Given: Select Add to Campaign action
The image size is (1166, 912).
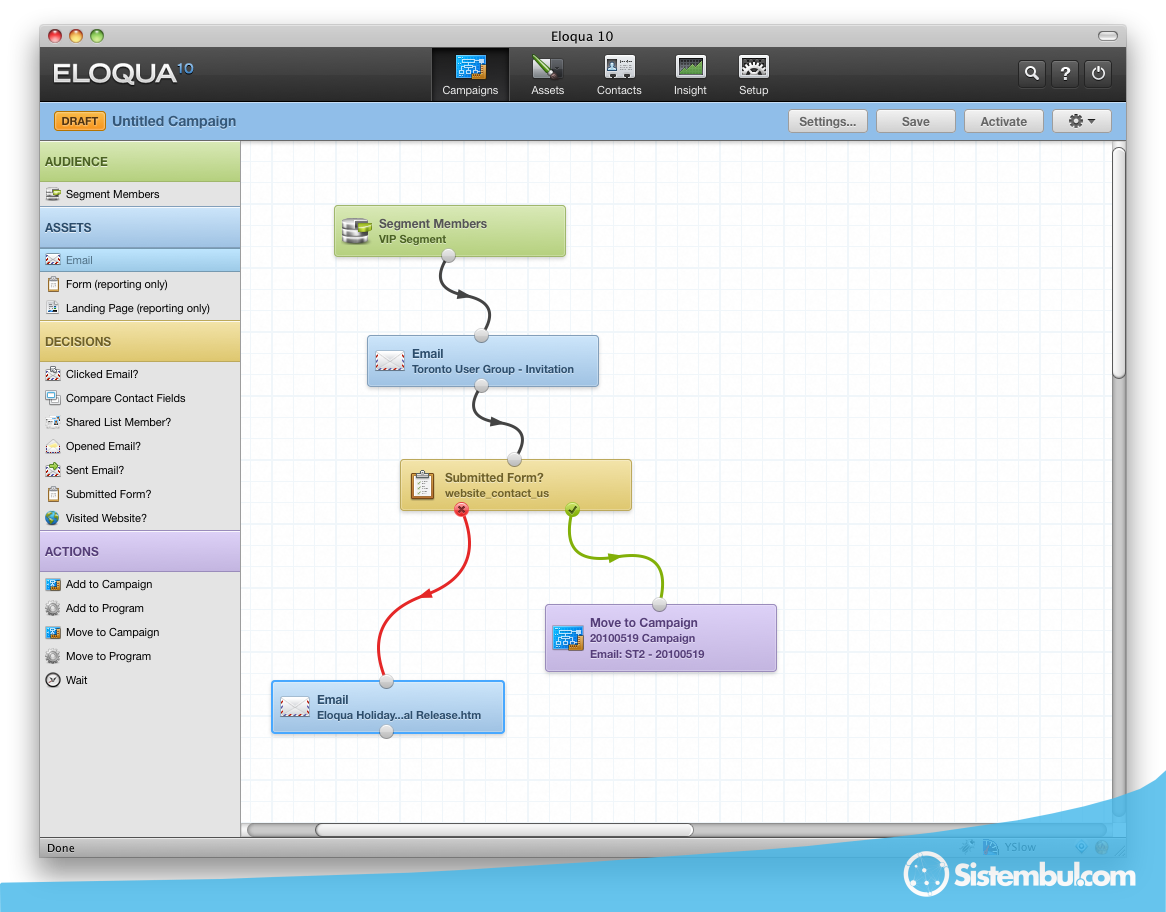Looking at the screenshot, I should pyautogui.click(x=140, y=584).
